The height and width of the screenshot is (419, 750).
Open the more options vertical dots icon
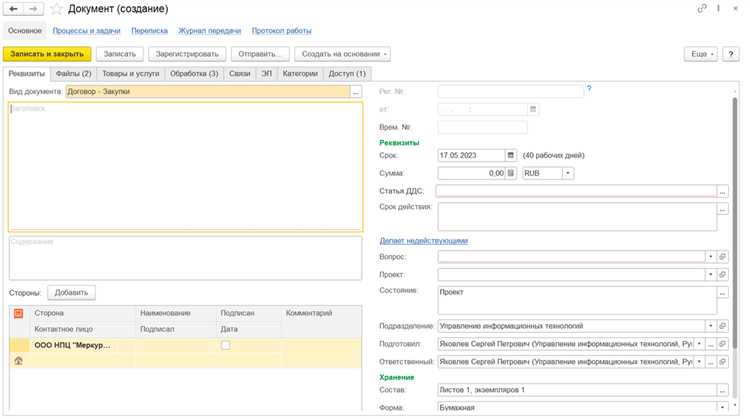click(718, 9)
